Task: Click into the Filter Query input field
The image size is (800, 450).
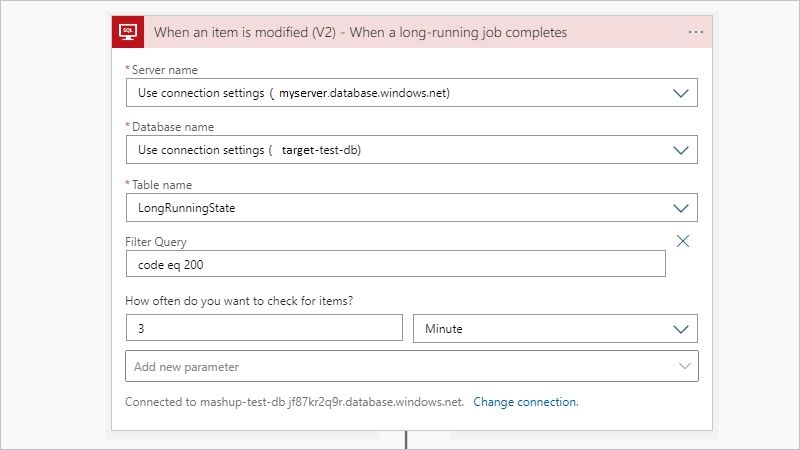Action: [395, 264]
